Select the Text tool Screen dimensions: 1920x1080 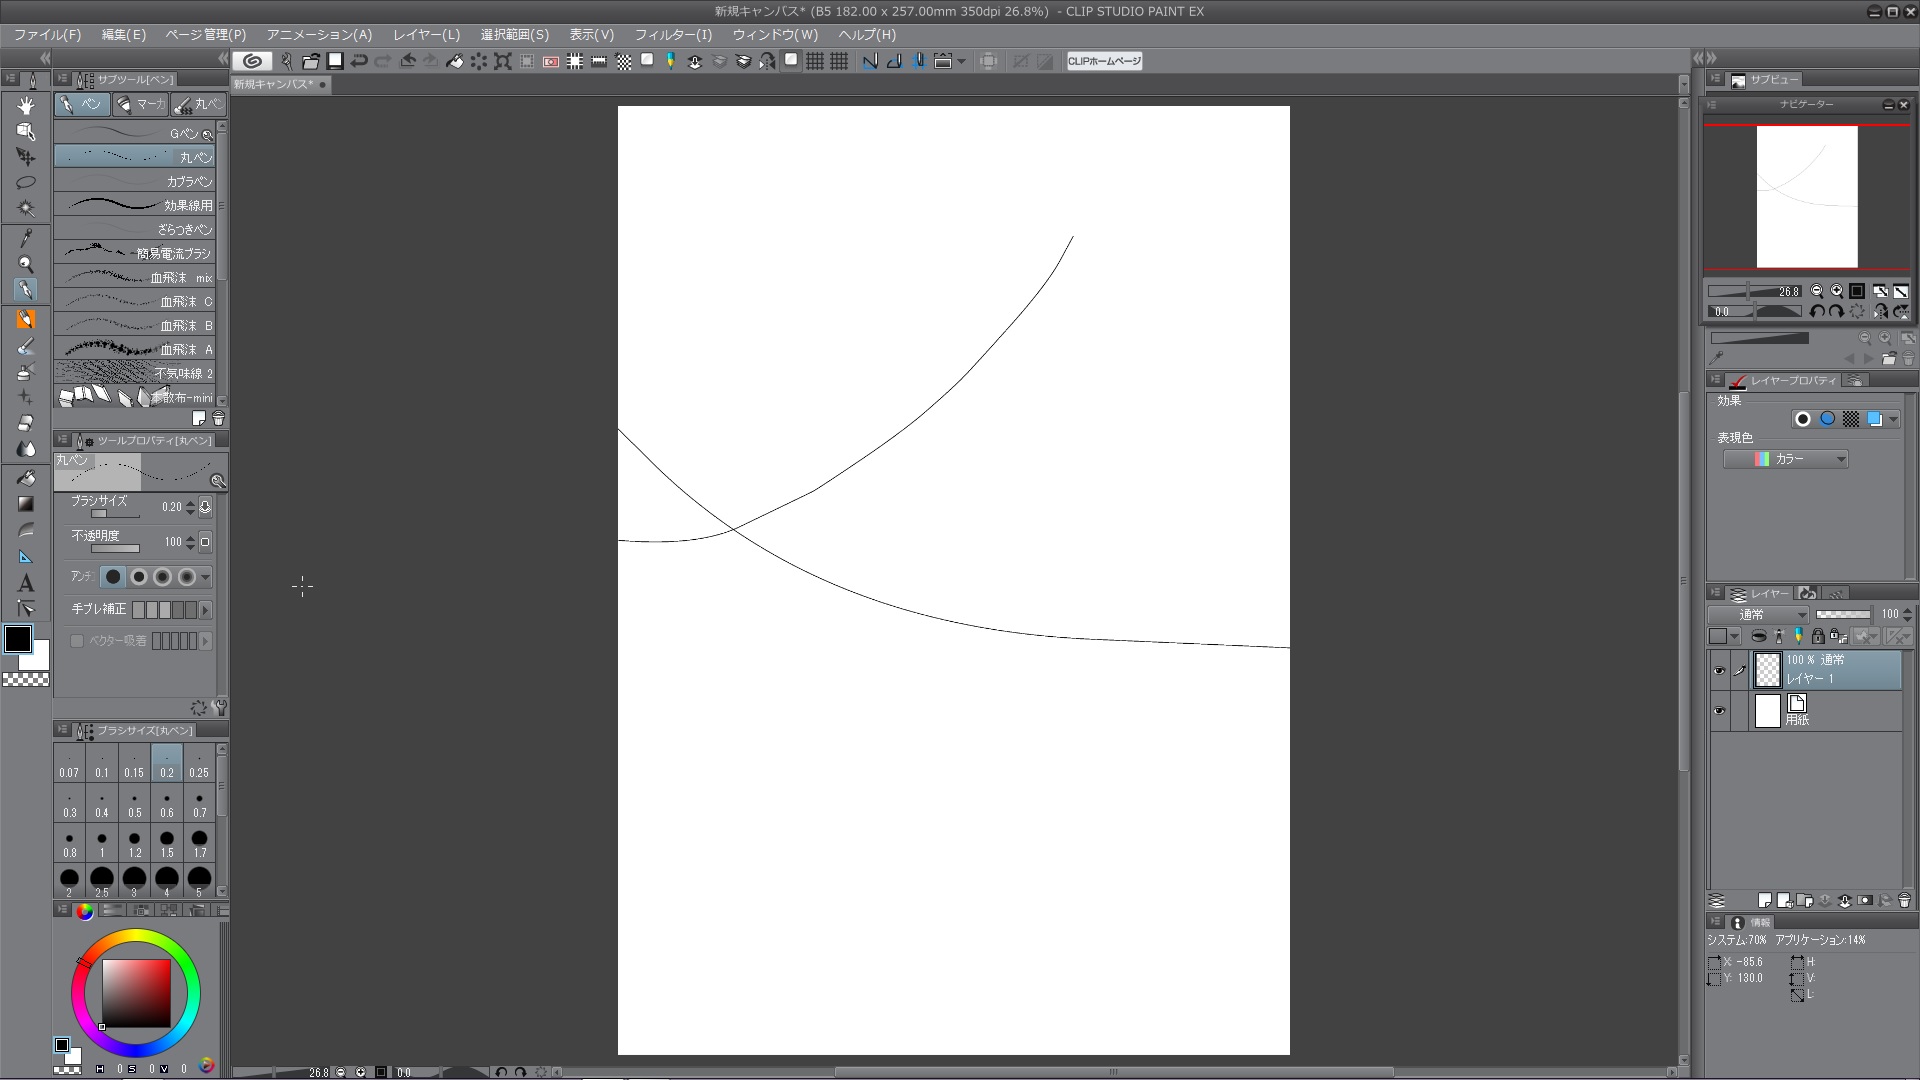26,583
